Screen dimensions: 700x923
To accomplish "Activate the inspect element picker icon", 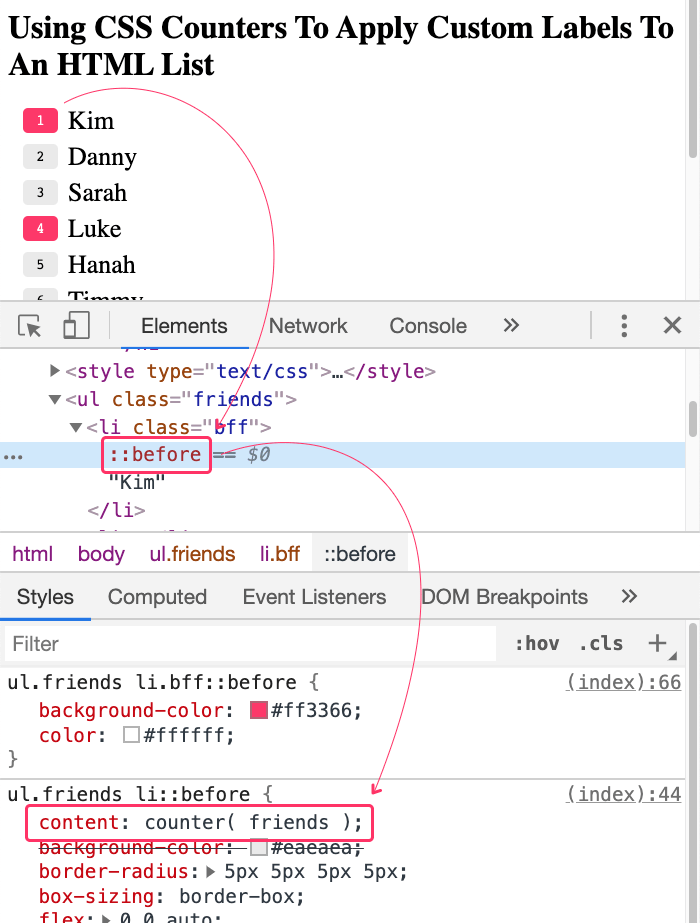I will (29, 326).
